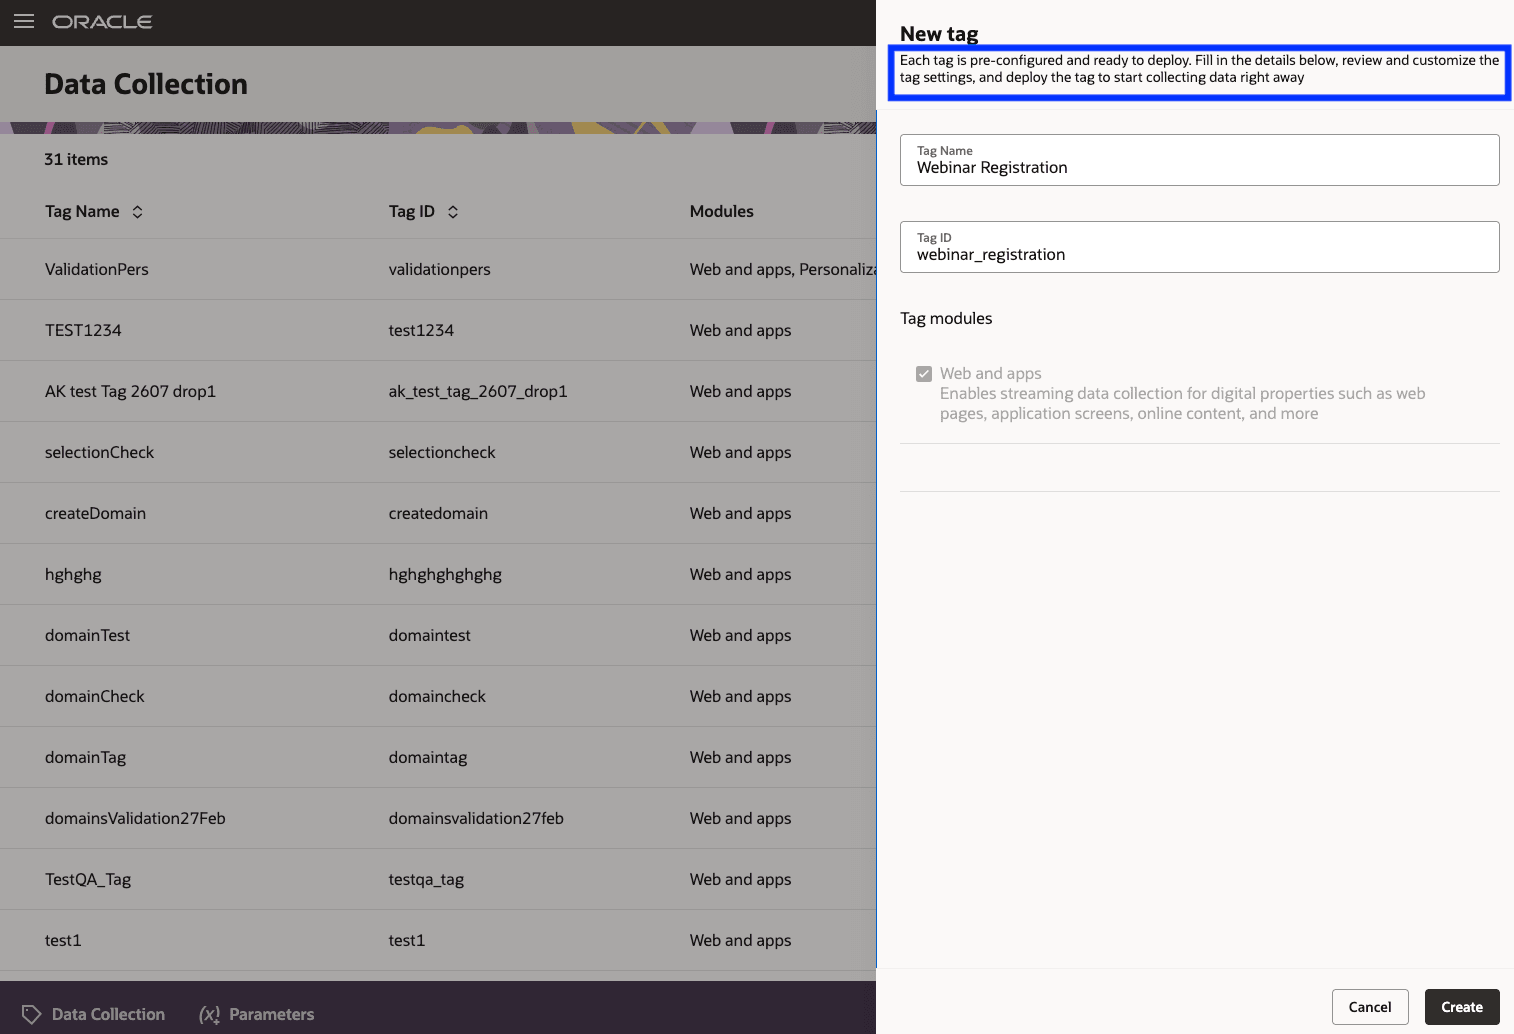The image size is (1514, 1034).
Task: Click the Create button
Action: 1462,1007
